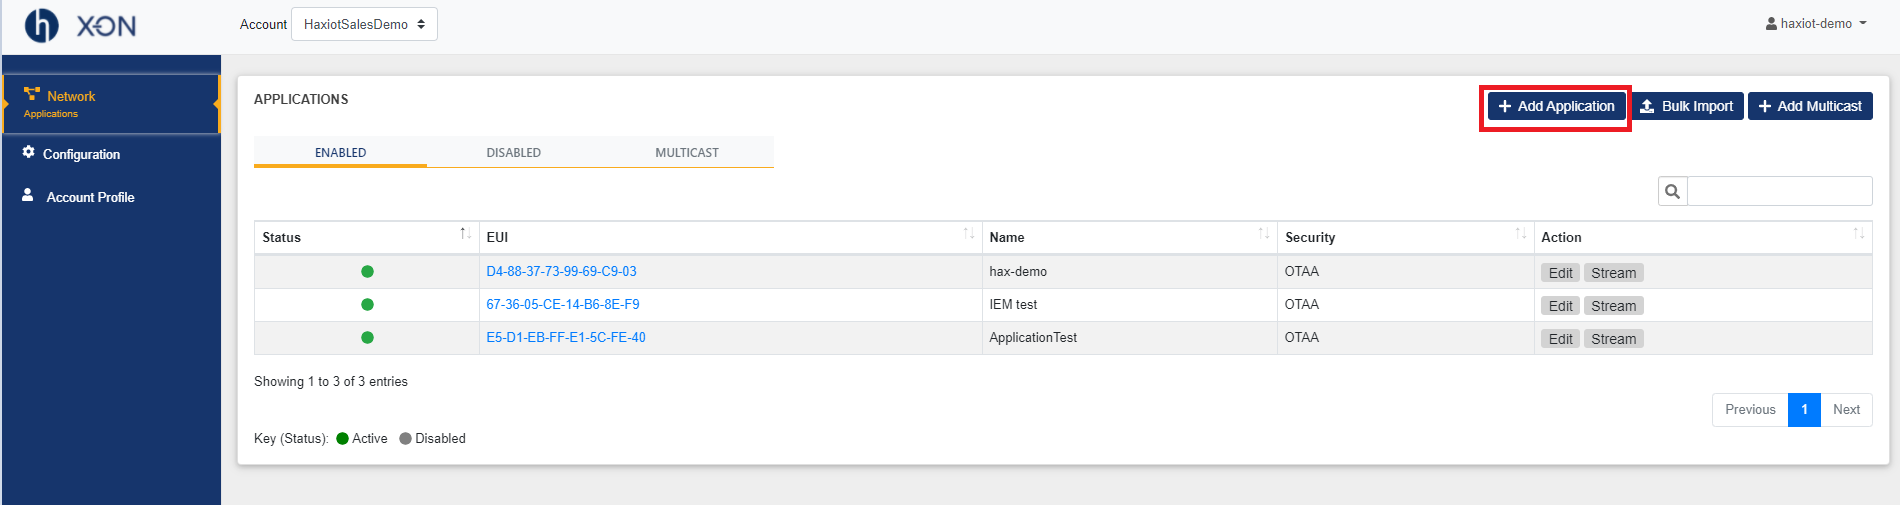
Task: Expand the haxiot-demo user menu
Action: (x=1816, y=23)
